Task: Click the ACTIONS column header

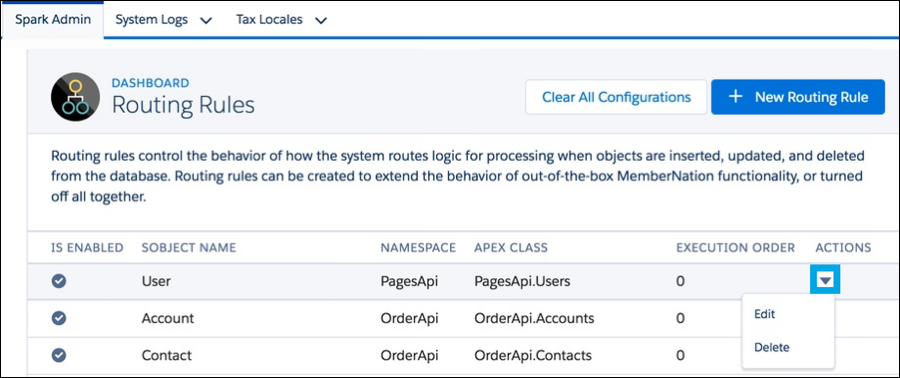Action: point(843,248)
